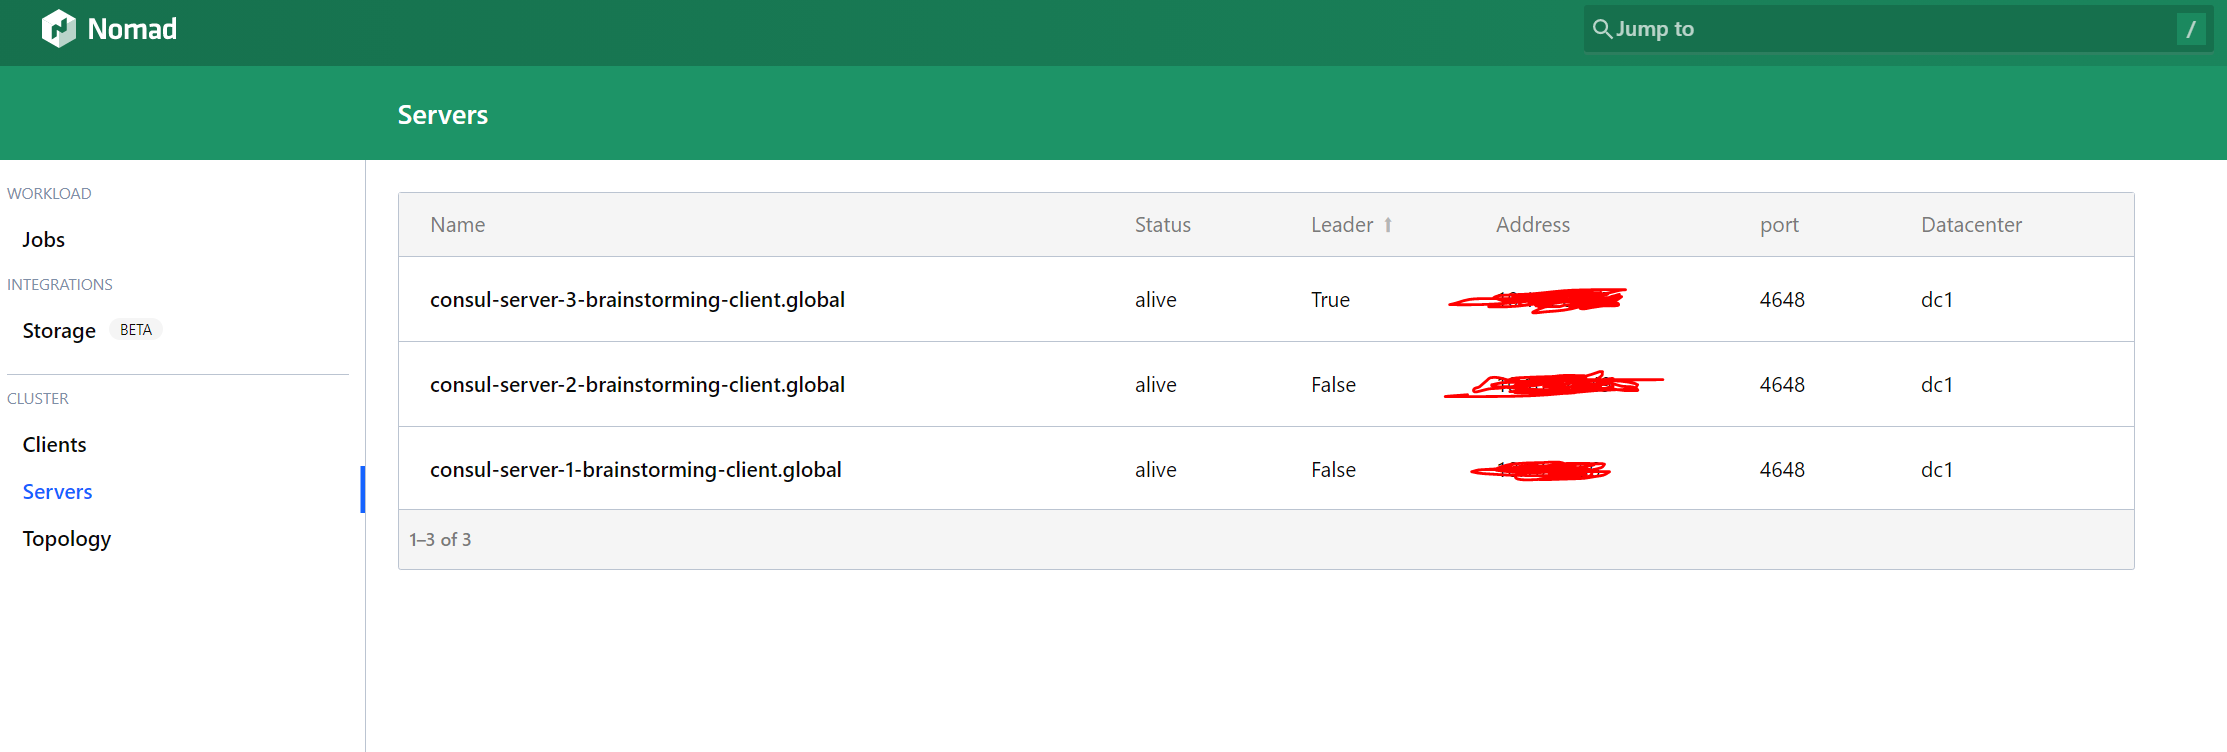The height and width of the screenshot is (752, 2227).
Task: Sort by the Name column header
Action: pyautogui.click(x=458, y=225)
